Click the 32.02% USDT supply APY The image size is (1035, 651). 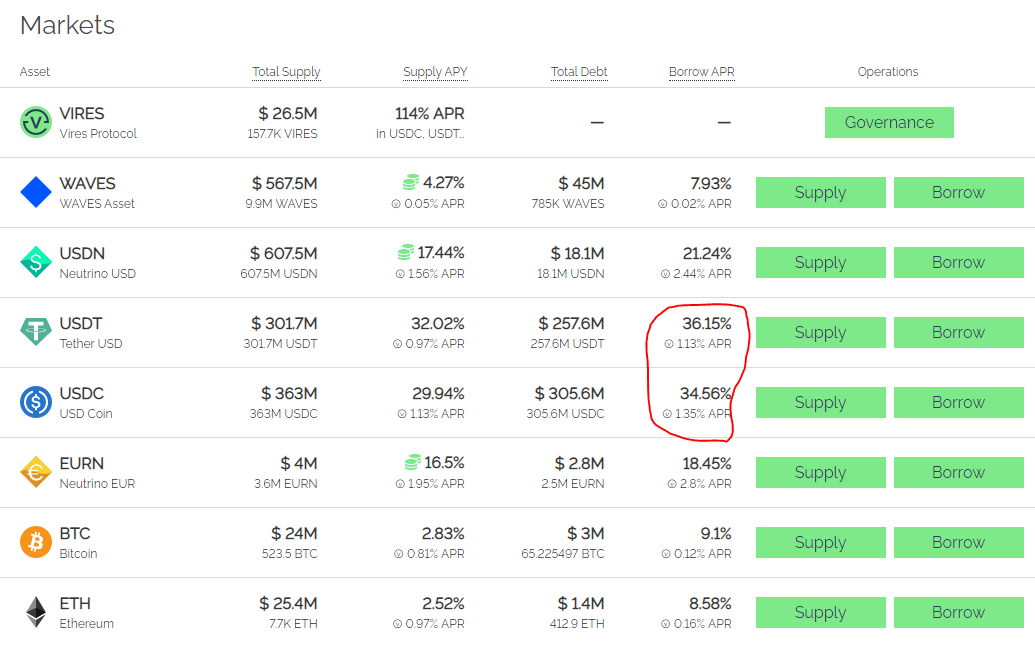coord(438,324)
